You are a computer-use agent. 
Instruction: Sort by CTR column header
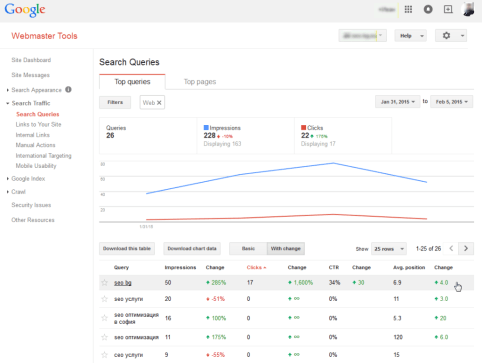click(x=334, y=267)
